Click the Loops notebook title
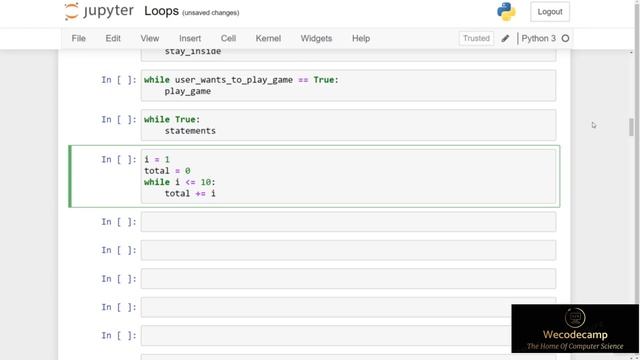 click(161, 11)
